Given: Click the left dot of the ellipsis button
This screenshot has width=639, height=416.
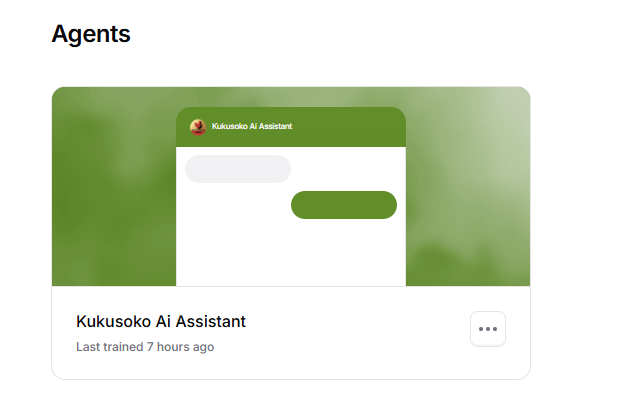Looking at the screenshot, I should (x=481, y=329).
